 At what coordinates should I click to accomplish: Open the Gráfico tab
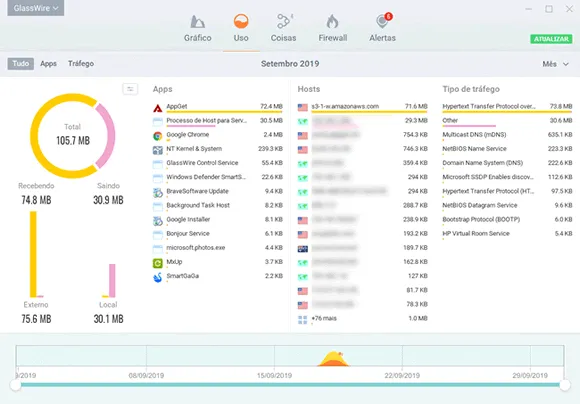click(198, 28)
